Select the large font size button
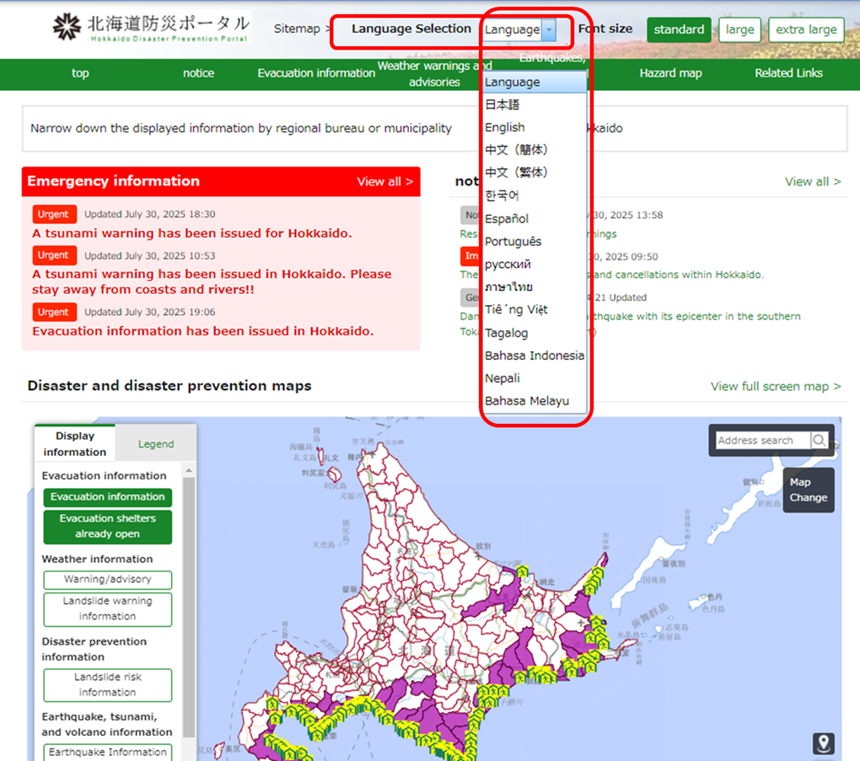Image resolution: width=860 pixels, height=761 pixels. coord(740,30)
